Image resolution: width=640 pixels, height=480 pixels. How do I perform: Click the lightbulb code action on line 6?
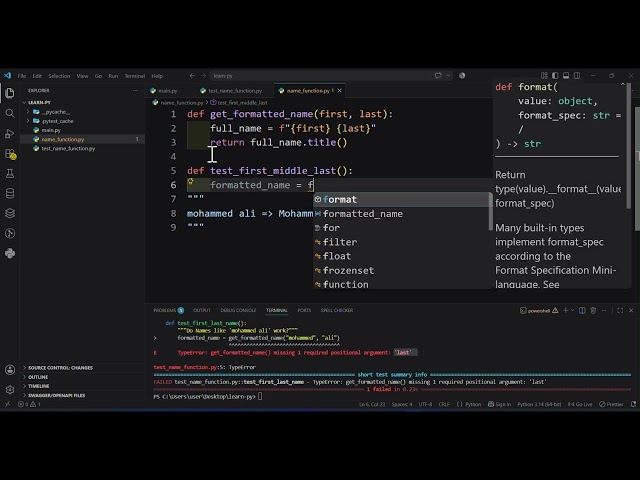[x=190, y=182]
